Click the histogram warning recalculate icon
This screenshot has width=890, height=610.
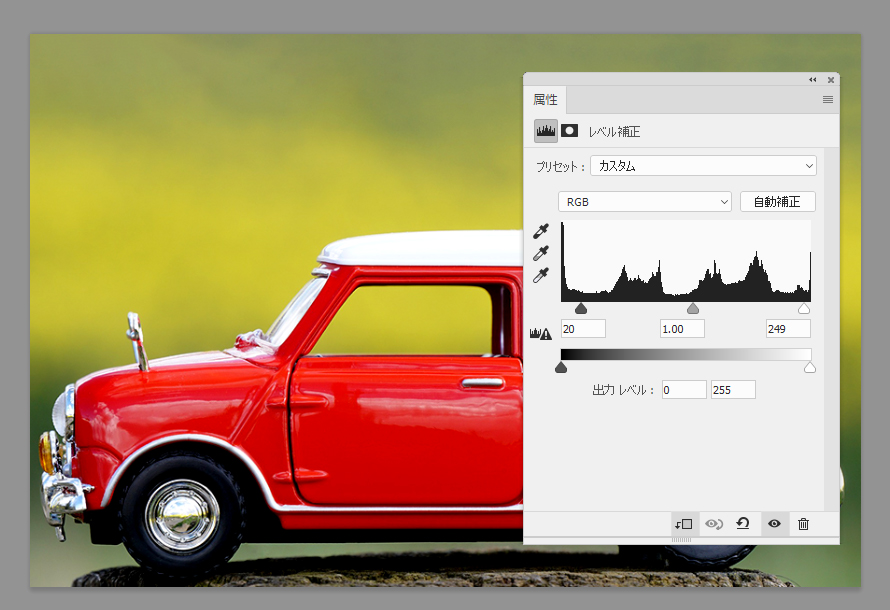click(x=540, y=334)
